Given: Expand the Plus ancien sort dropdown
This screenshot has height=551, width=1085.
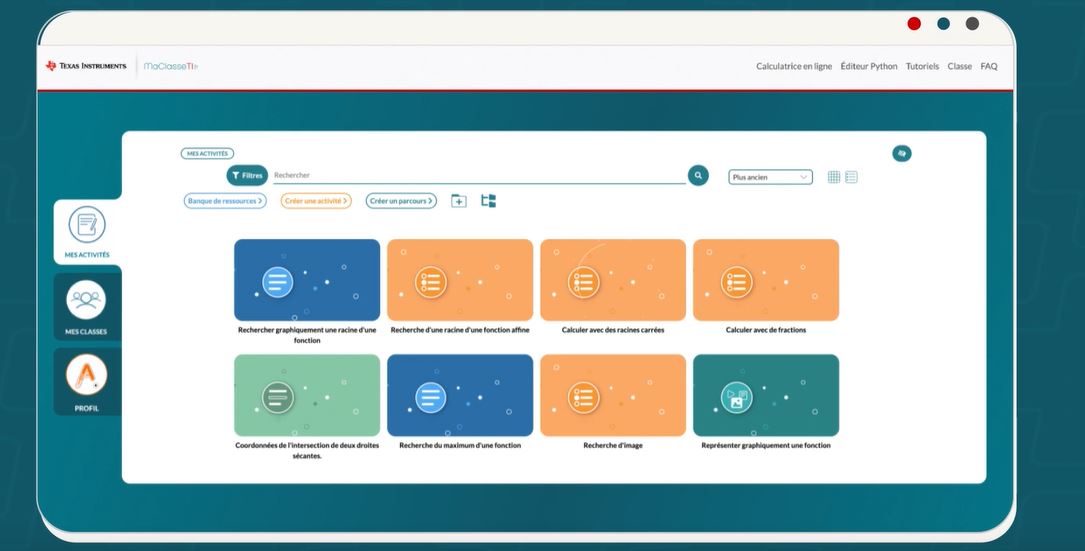Looking at the screenshot, I should tap(770, 177).
